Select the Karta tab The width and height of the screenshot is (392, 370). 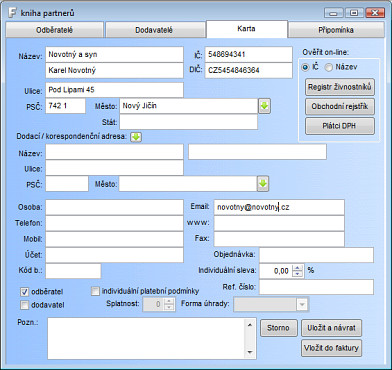click(x=247, y=29)
